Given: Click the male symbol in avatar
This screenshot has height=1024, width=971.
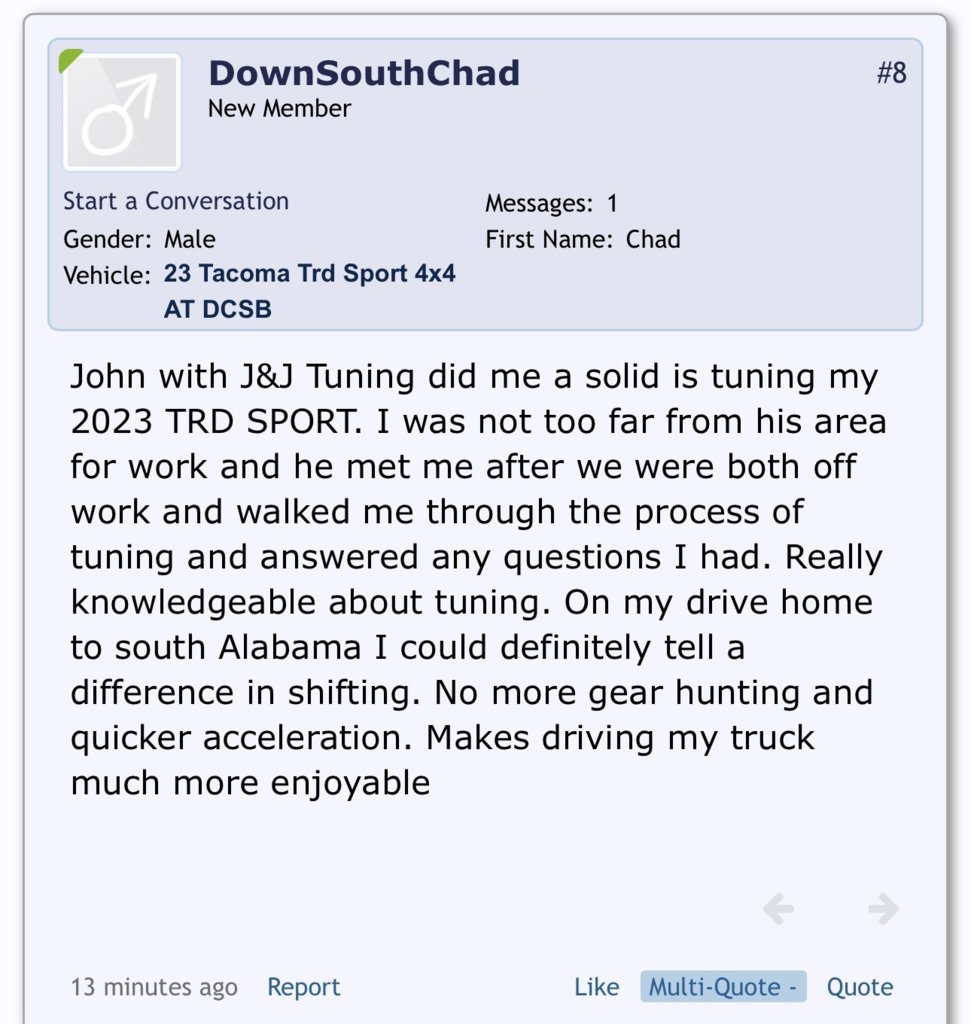Looking at the screenshot, I should 119,114.
